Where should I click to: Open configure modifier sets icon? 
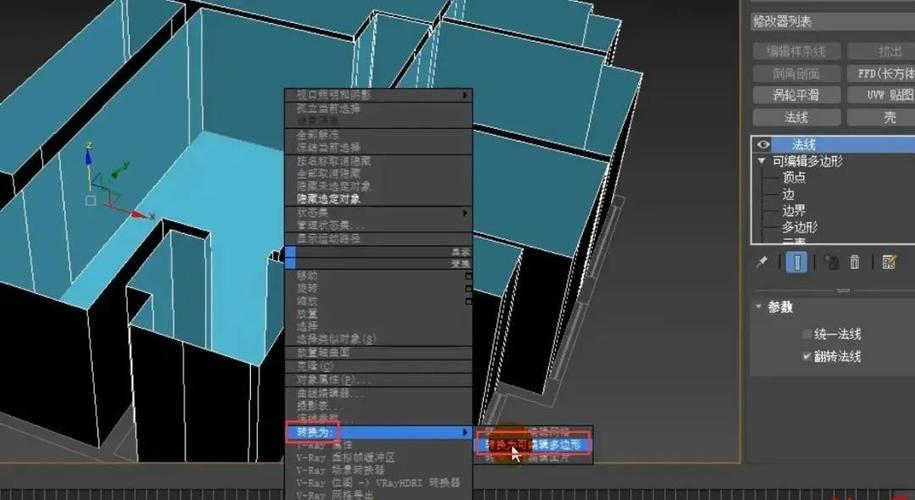(889, 262)
